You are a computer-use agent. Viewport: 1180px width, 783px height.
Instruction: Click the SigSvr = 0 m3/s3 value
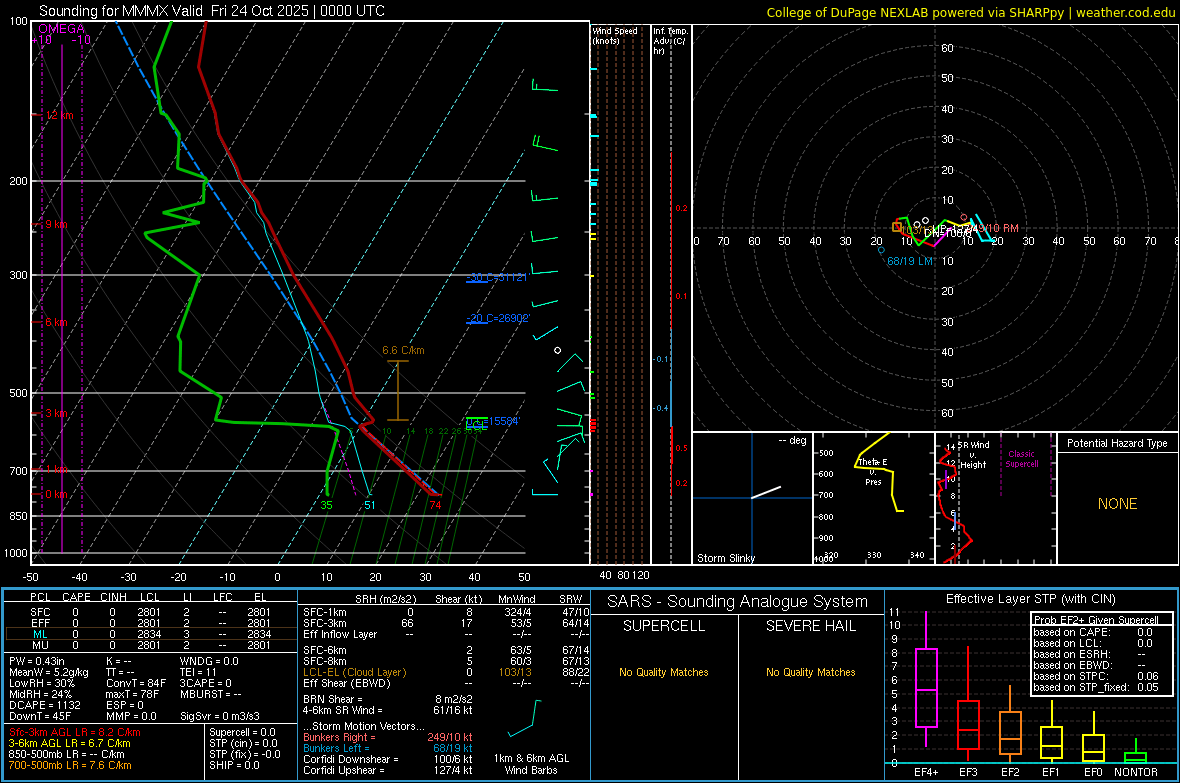220,716
